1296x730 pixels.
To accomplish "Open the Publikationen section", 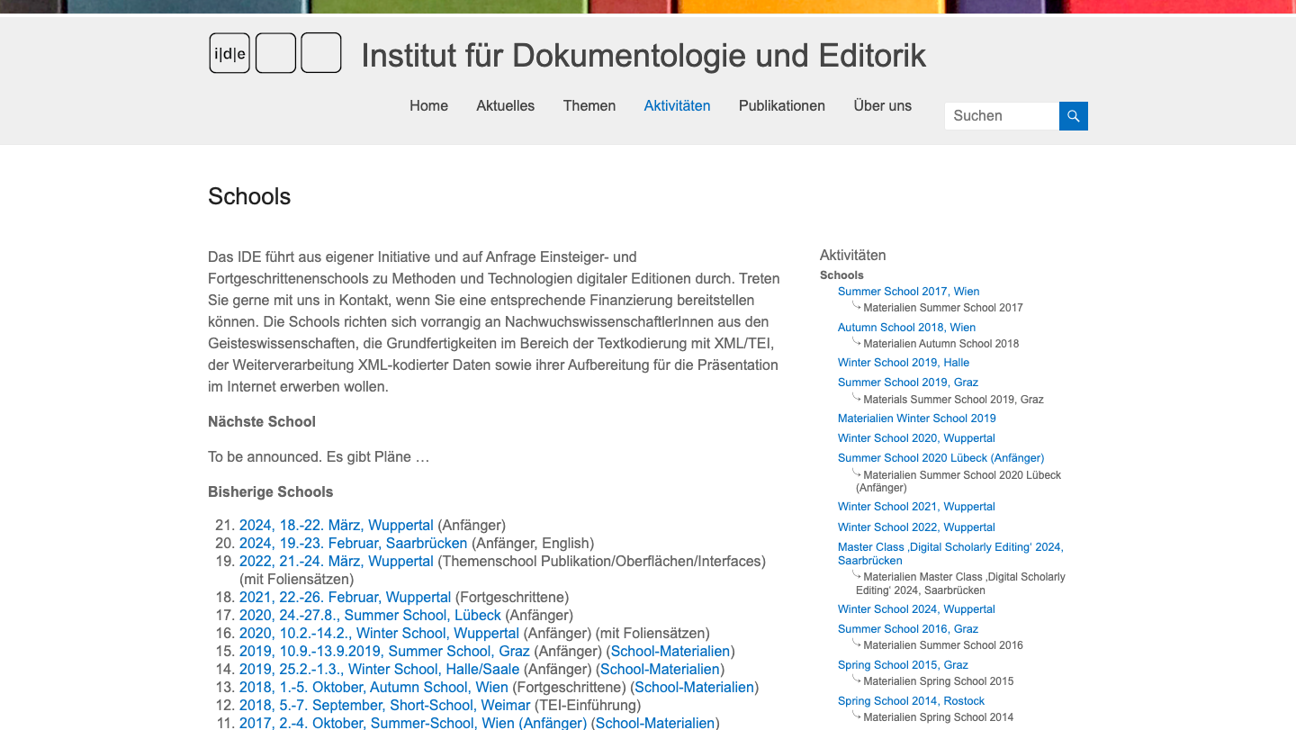I will click(x=781, y=105).
